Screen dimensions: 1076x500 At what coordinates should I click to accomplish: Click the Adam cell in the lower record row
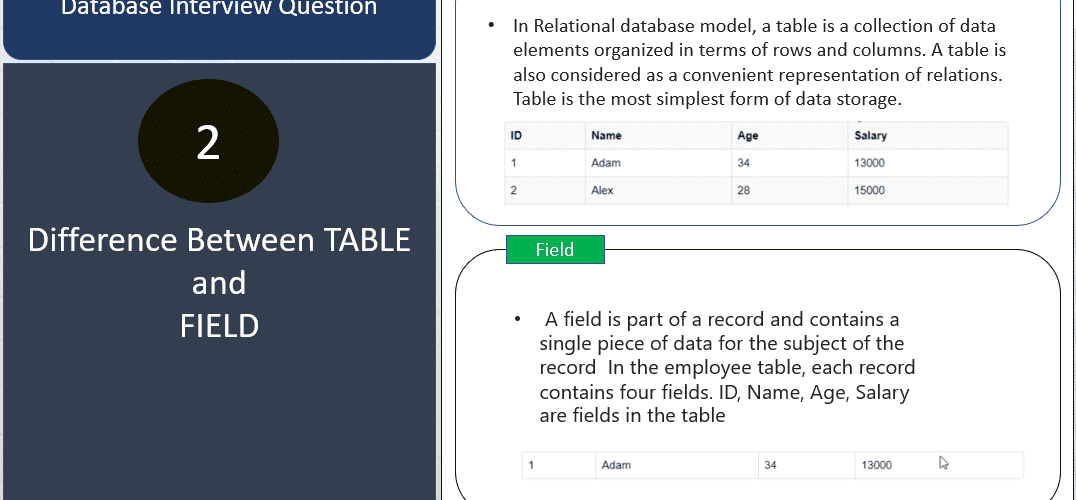677,465
